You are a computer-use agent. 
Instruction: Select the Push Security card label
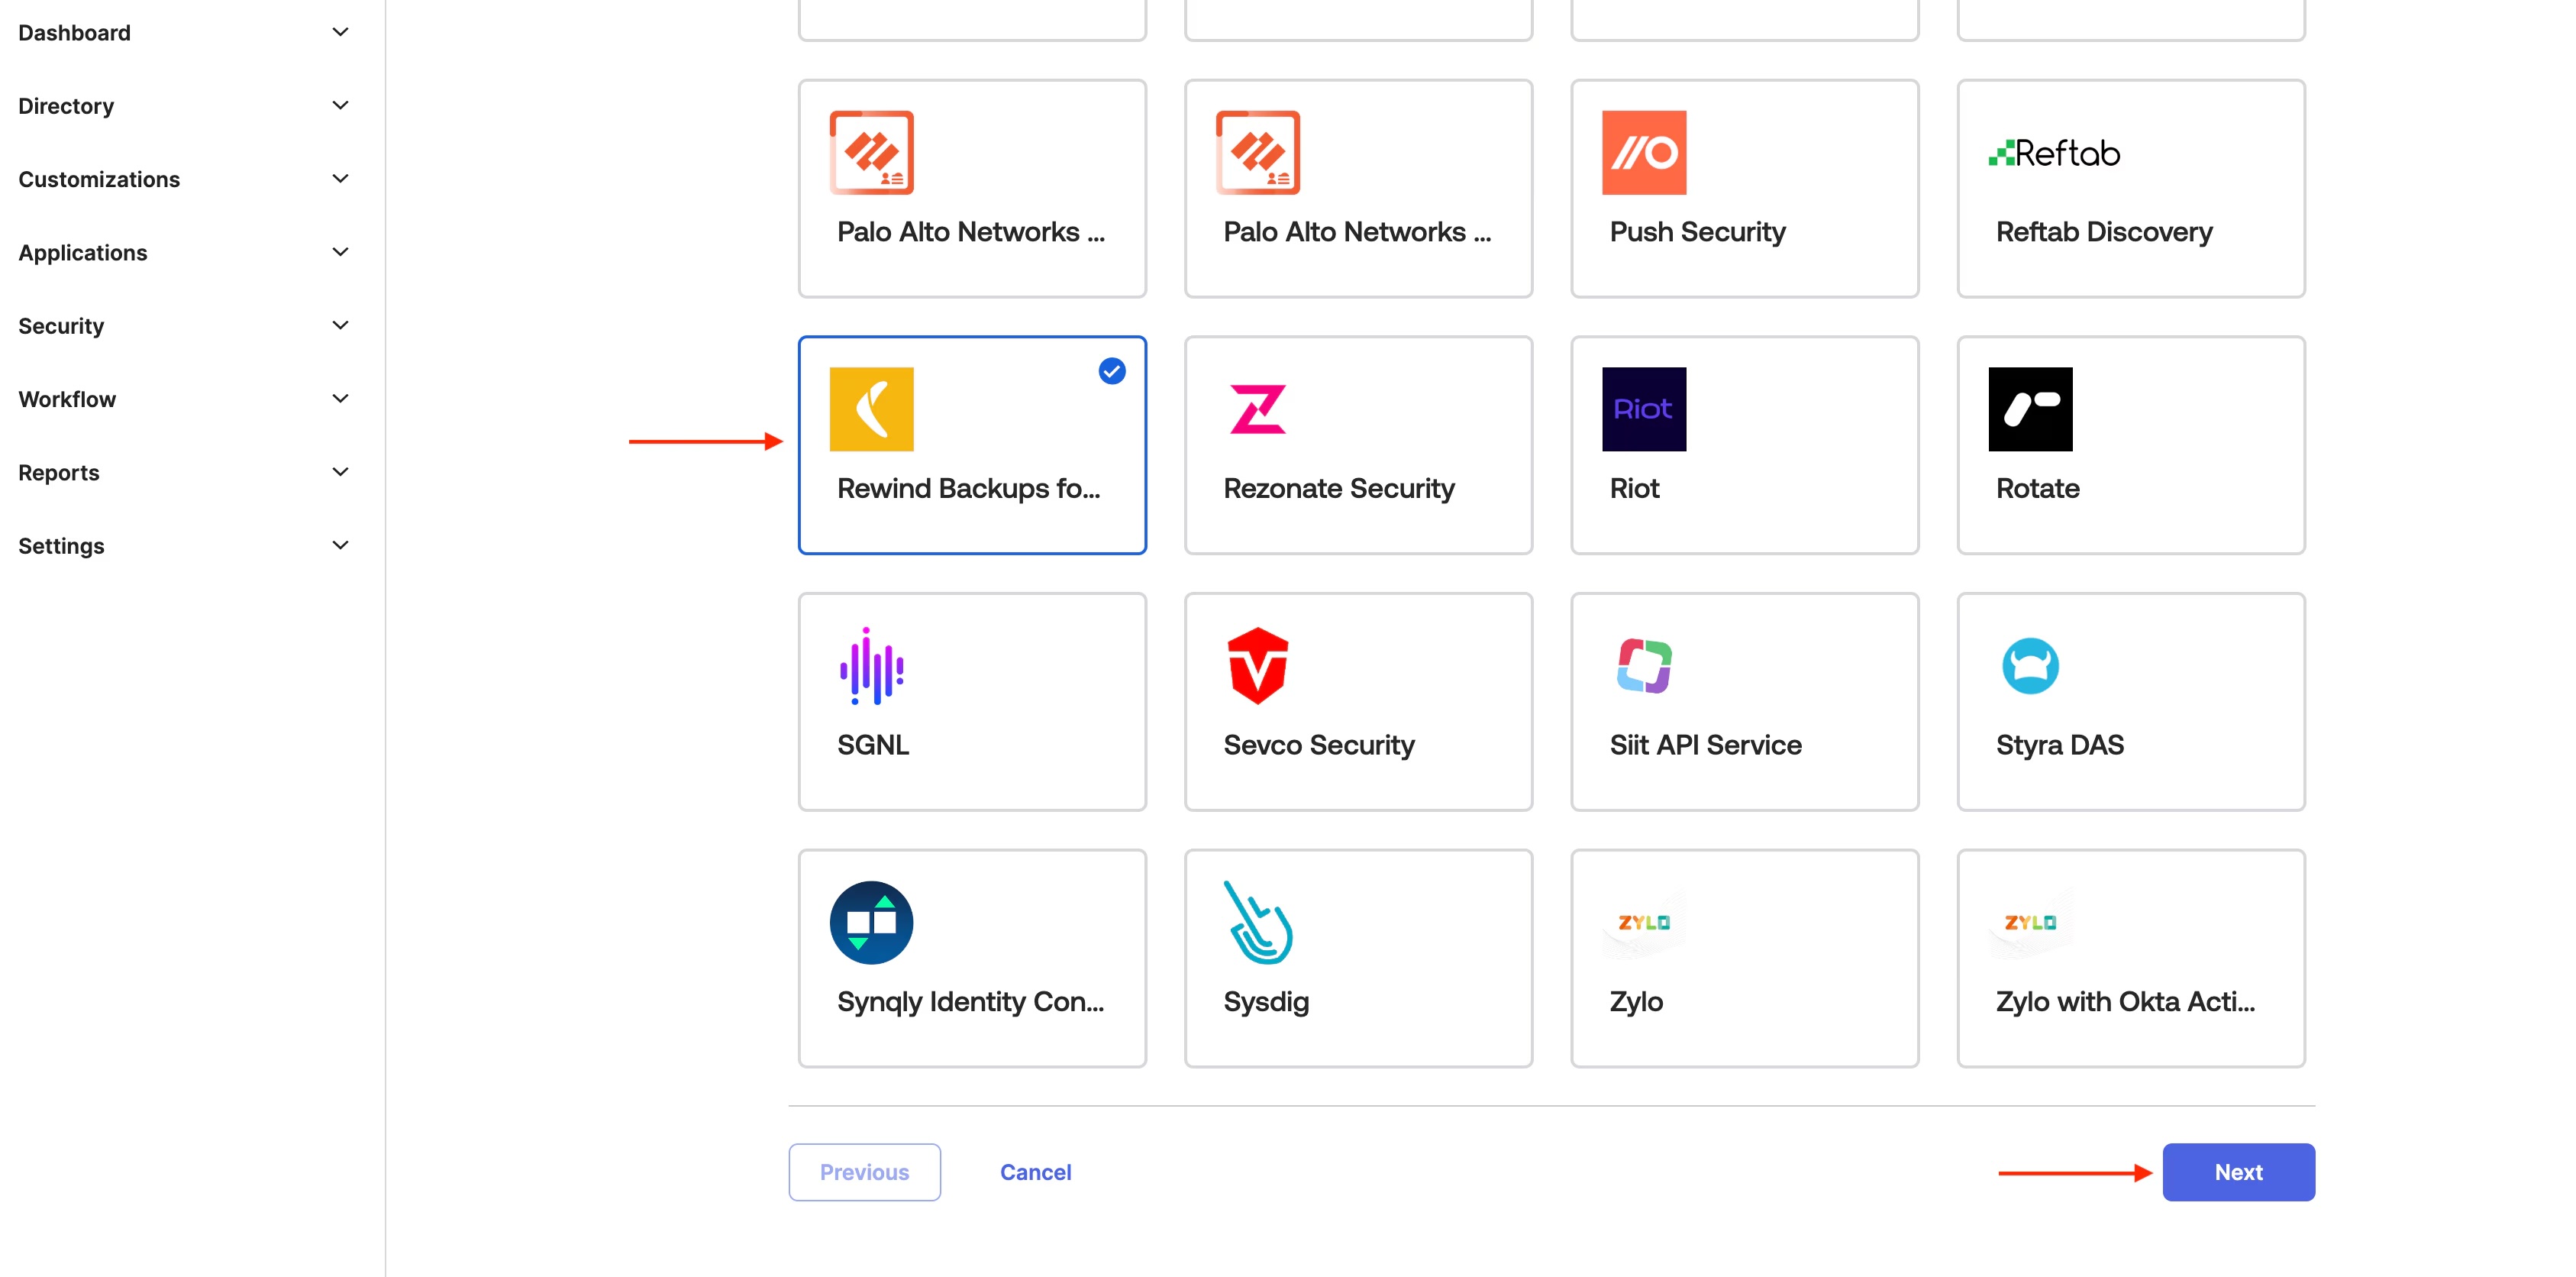(x=1697, y=232)
